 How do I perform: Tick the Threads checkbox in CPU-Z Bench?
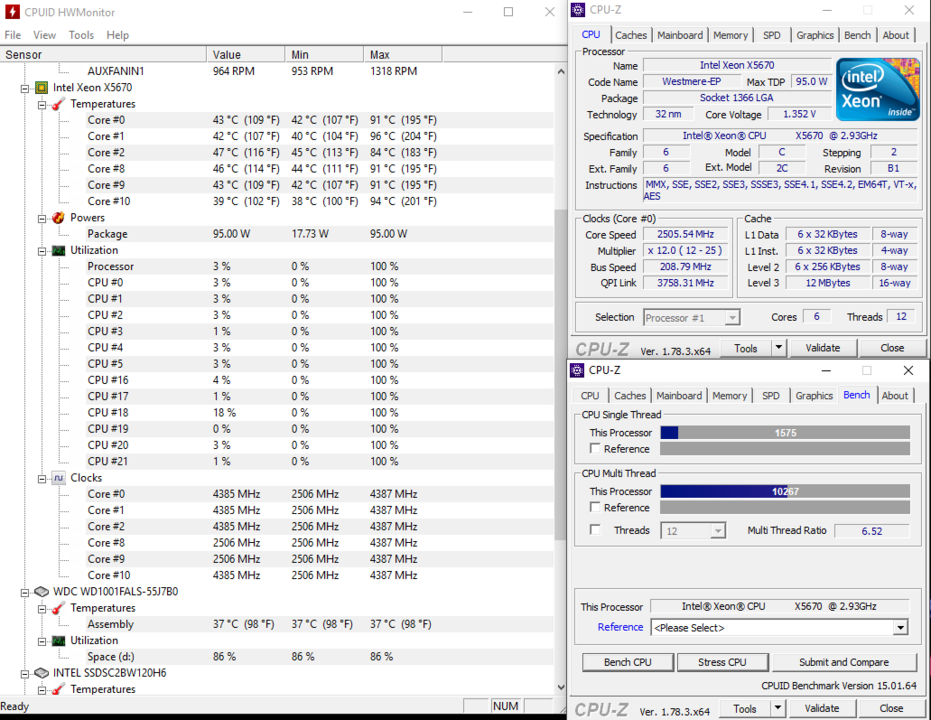595,529
